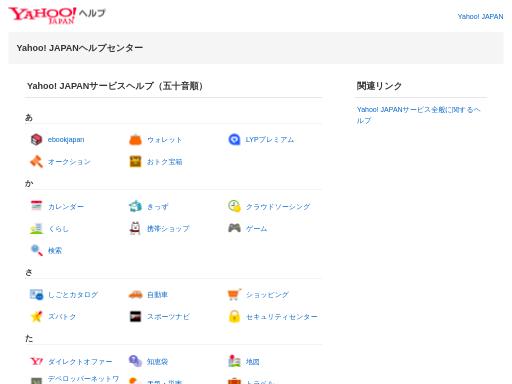Open the ショッピング text link
512x384 pixels.
click(x=267, y=295)
